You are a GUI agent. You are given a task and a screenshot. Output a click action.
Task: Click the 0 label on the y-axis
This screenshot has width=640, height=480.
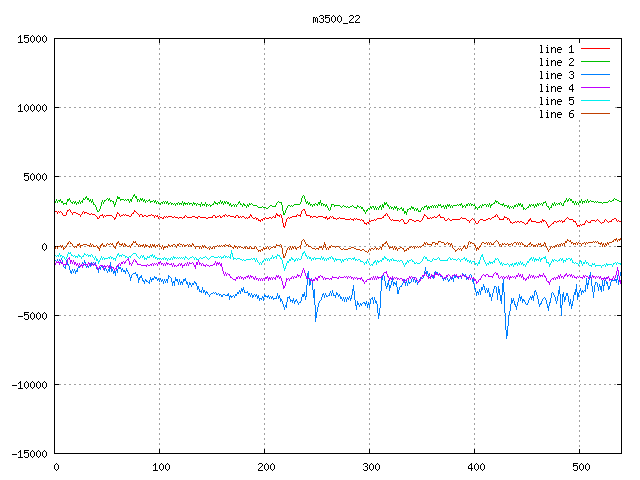(45, 246)
